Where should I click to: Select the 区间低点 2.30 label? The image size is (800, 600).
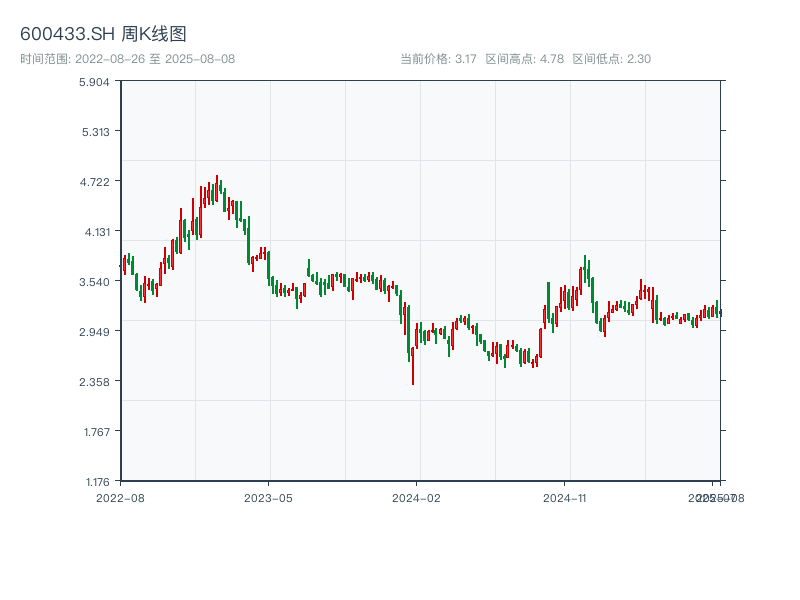(x=611, y=59)
